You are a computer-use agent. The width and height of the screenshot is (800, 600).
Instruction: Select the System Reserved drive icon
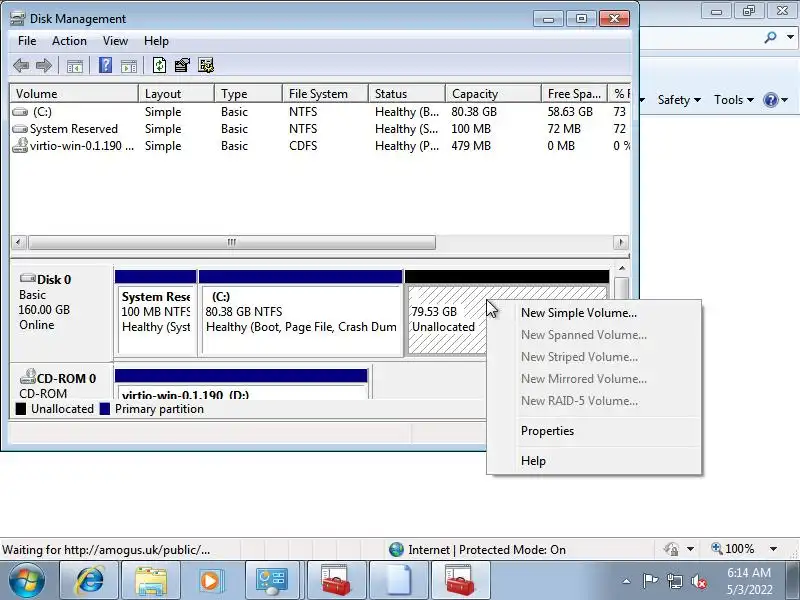point(20,129)
